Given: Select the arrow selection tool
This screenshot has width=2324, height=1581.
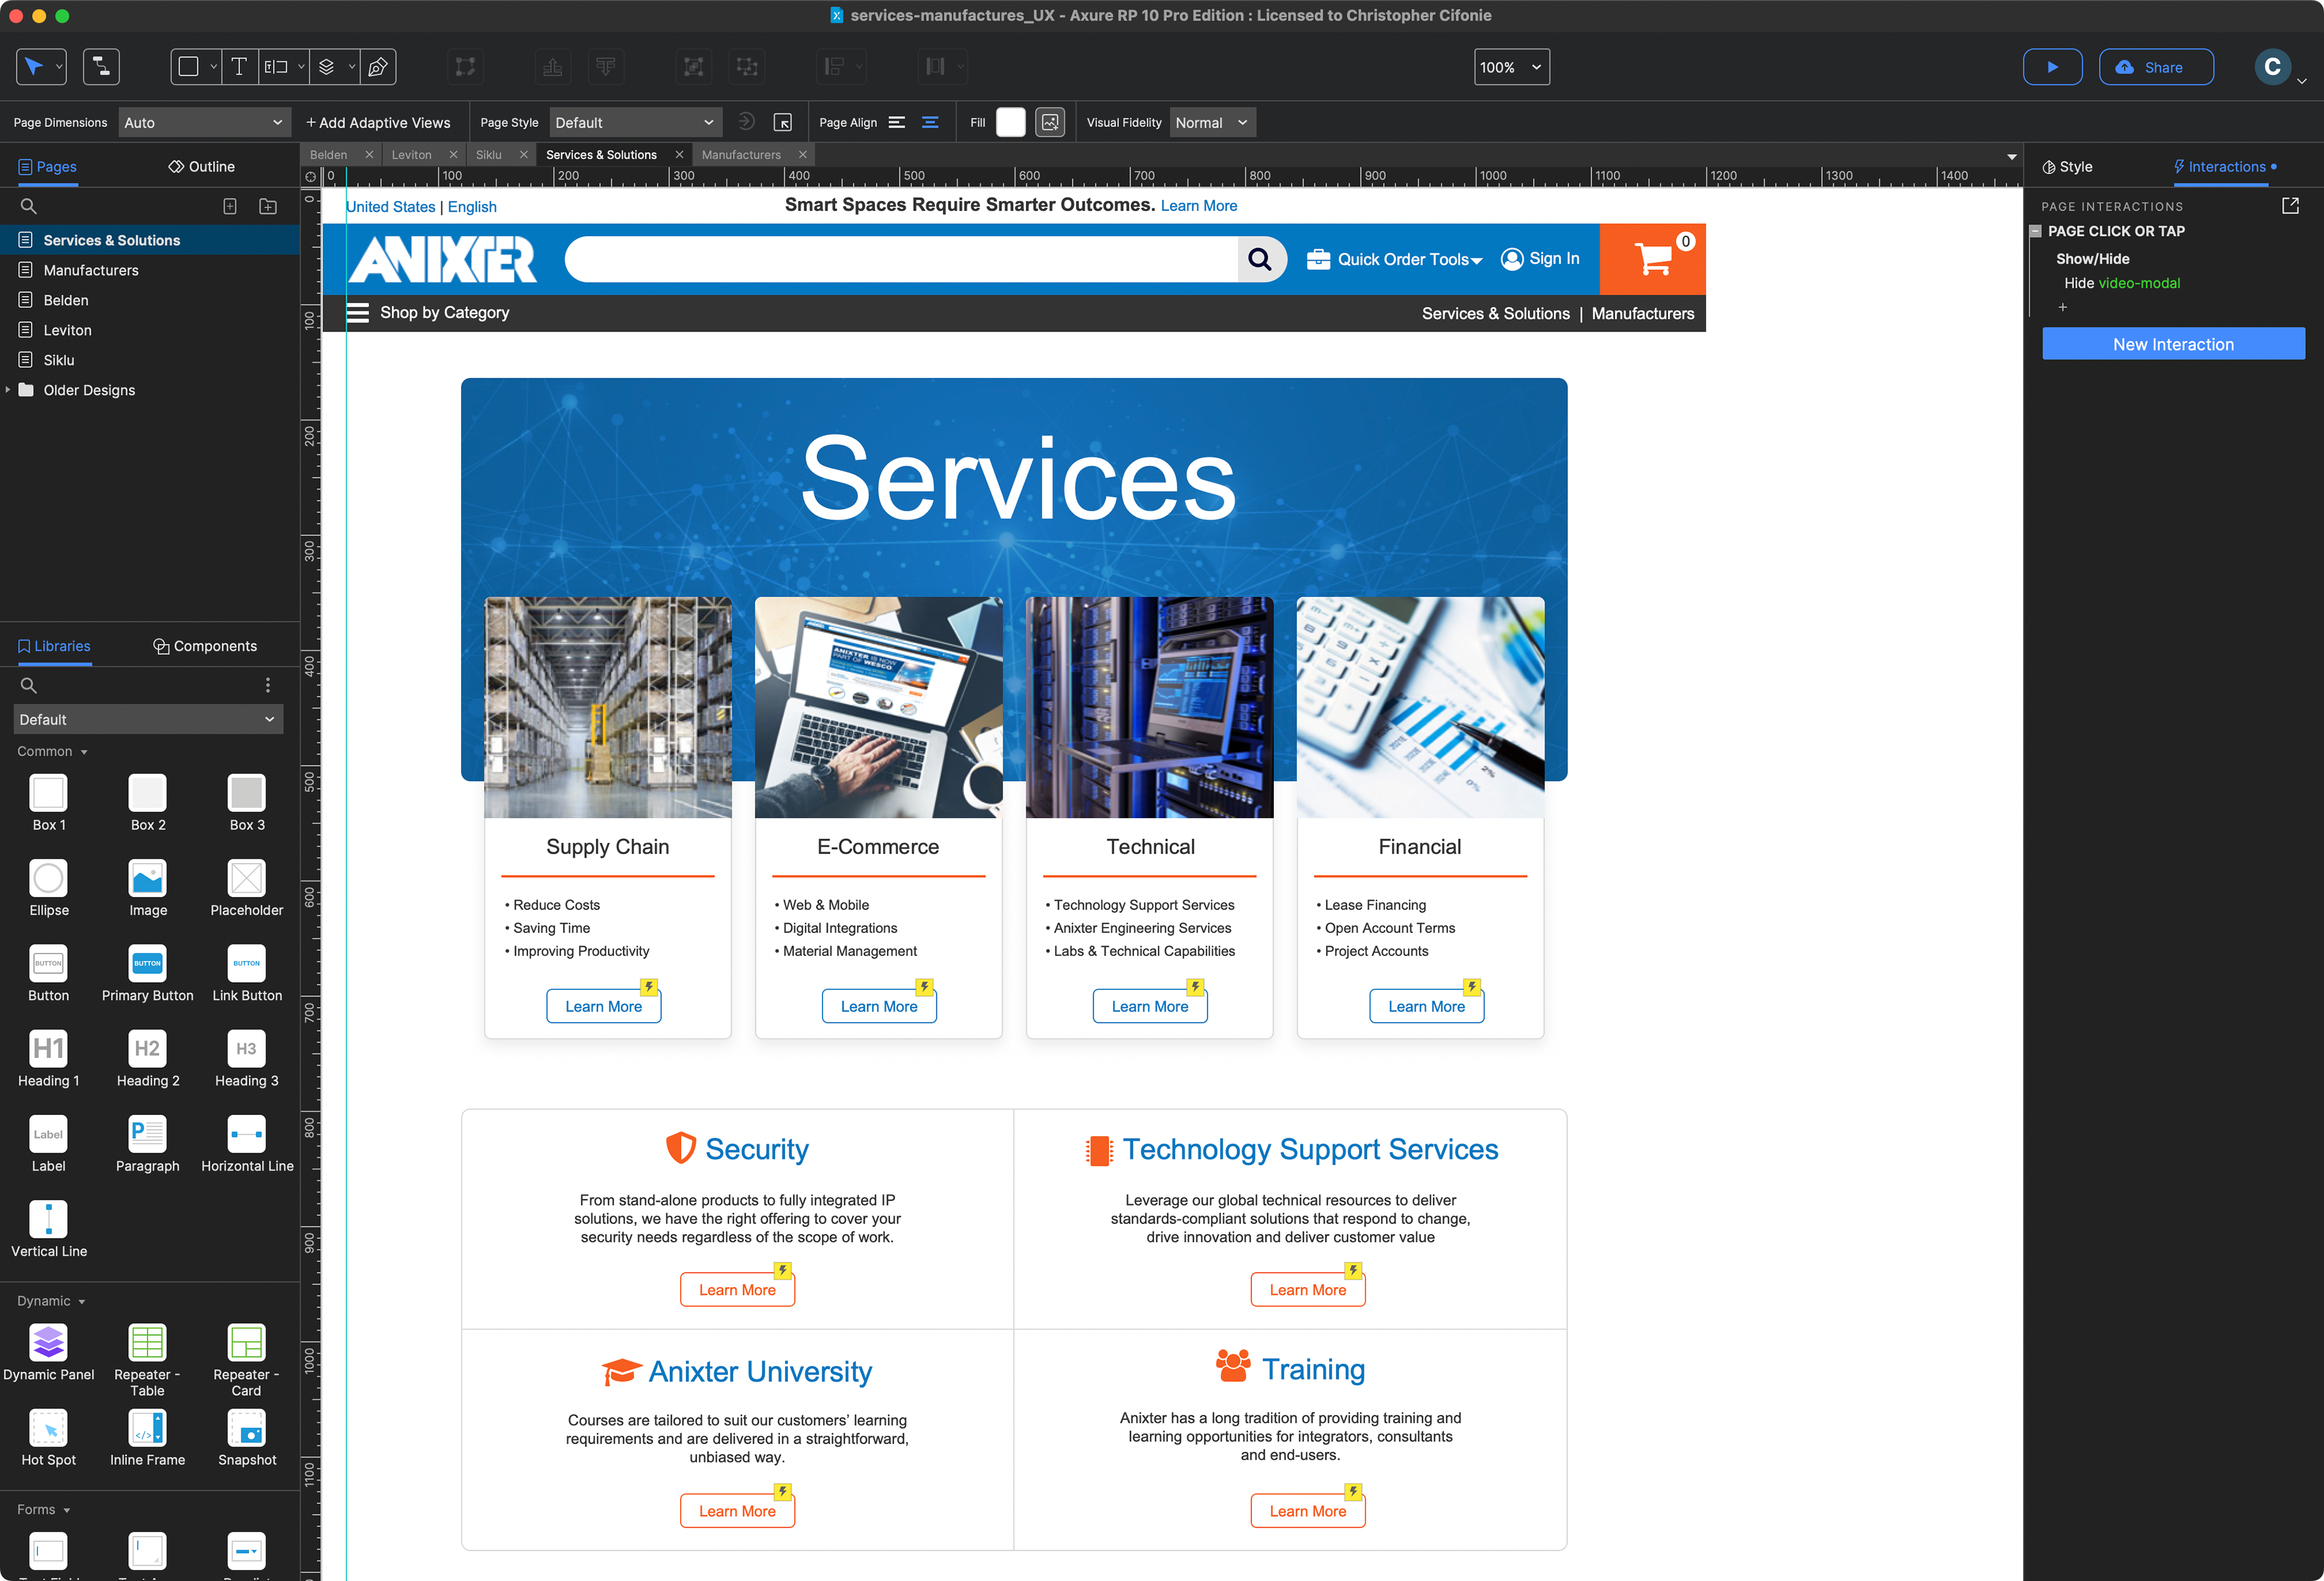Looking at the screenshot, I should coord(34,67).
